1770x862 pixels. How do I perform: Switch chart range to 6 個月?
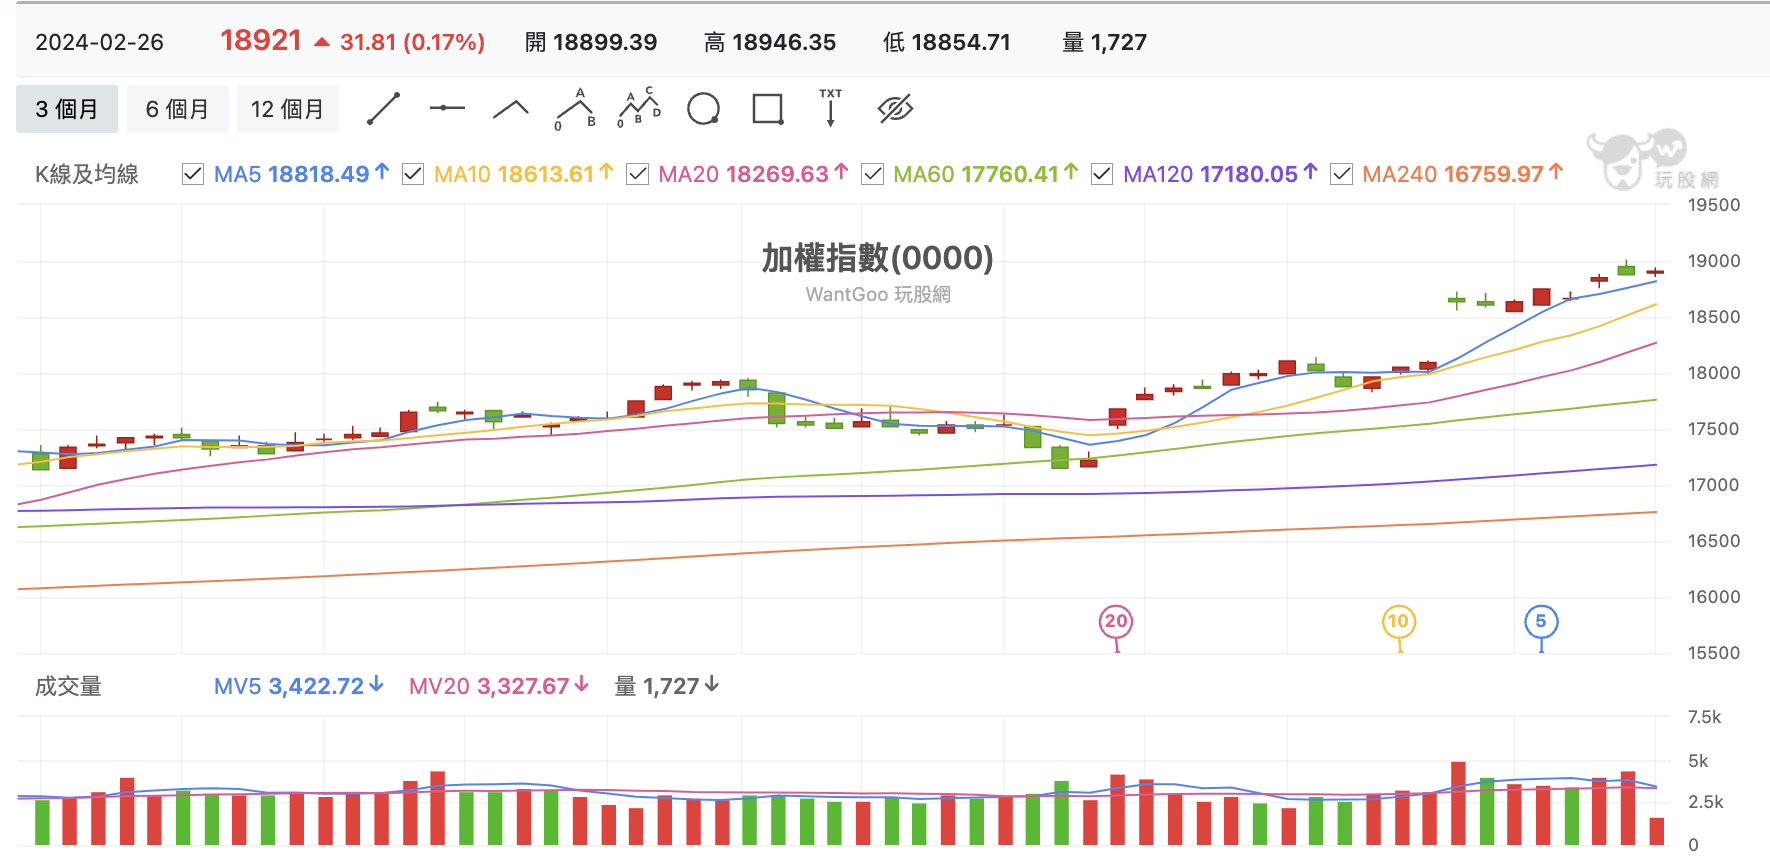pyautogui.click(x=177, y=109)
